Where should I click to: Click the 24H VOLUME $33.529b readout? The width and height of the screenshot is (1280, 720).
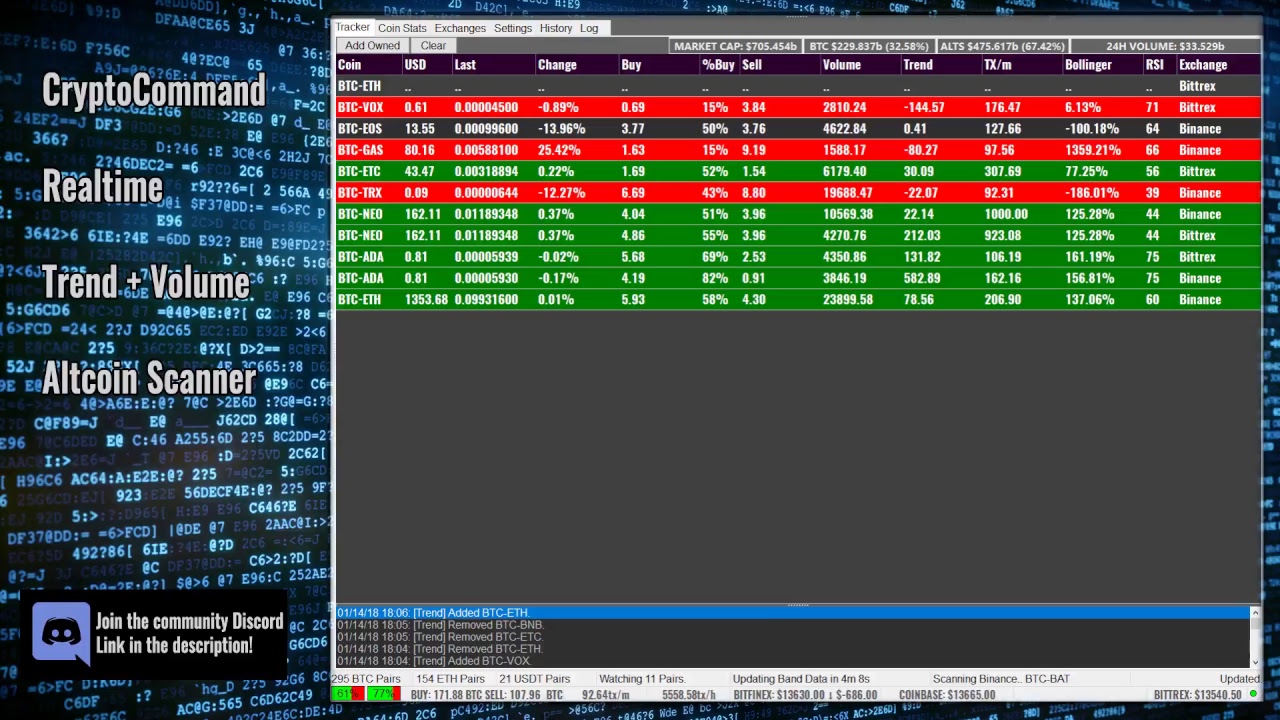1165,46
